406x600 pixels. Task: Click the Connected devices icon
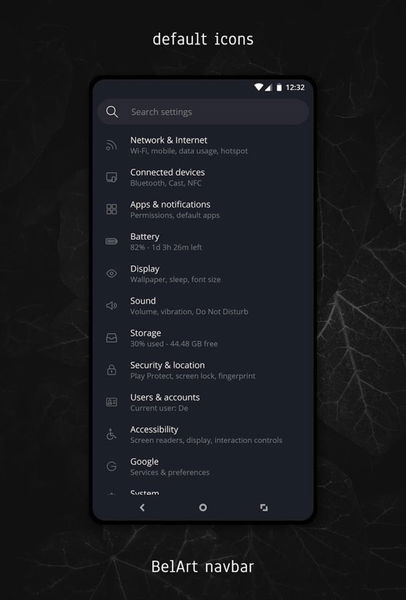pos(111,177)
